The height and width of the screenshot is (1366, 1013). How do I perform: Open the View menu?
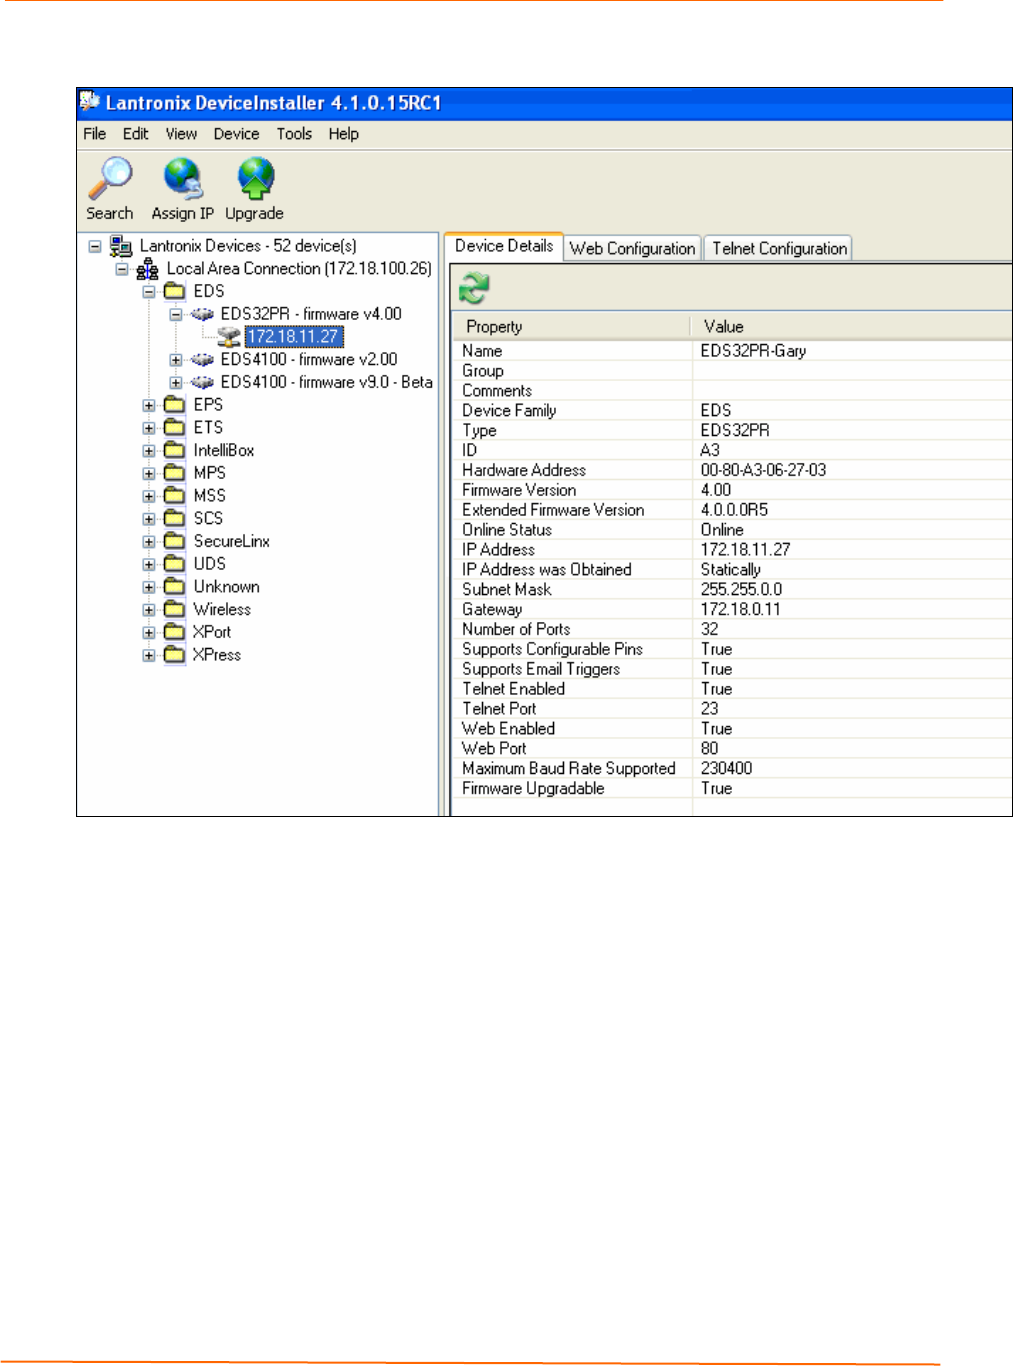pyautogui.click(x=181, y=134)
